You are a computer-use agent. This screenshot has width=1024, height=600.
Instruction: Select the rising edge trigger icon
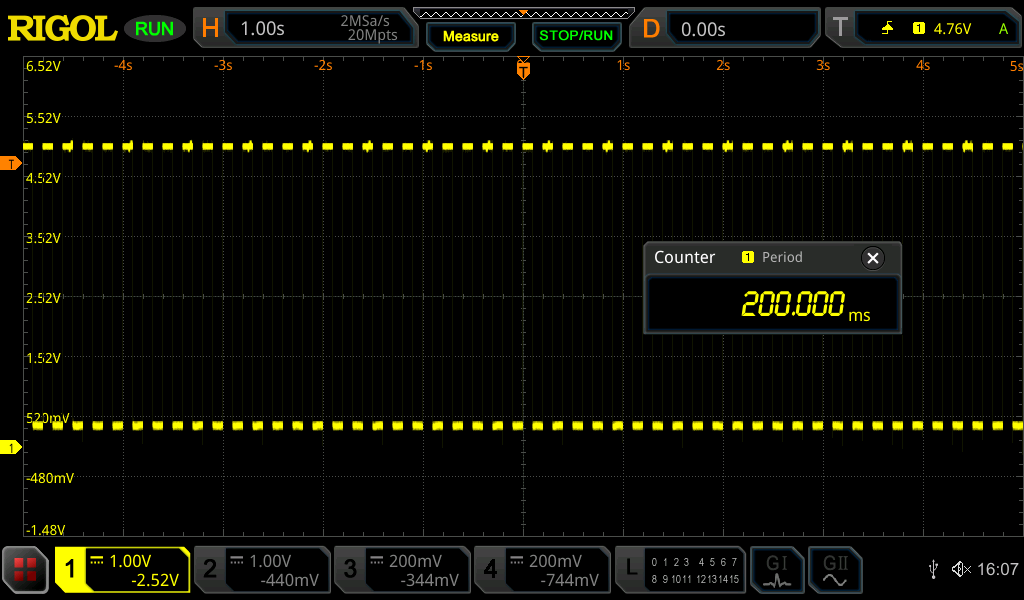[x=887, y=28]
